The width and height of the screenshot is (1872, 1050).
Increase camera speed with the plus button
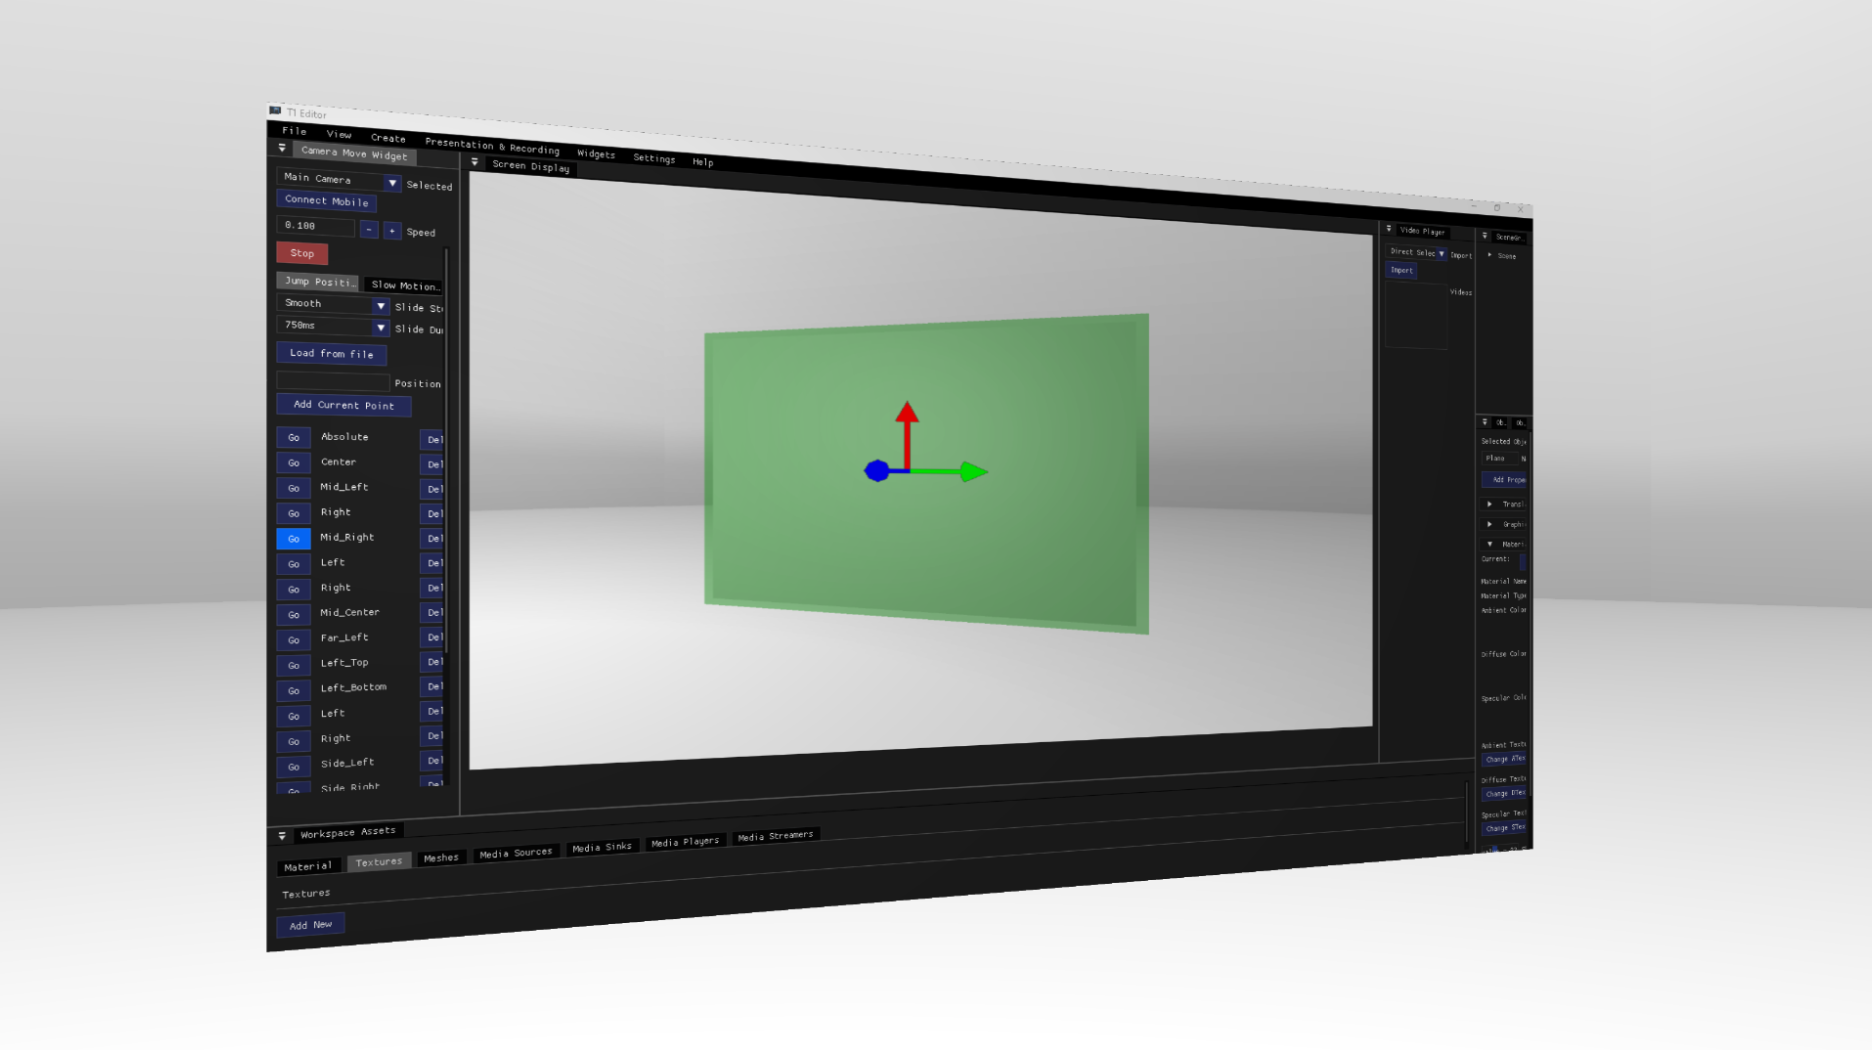392,231
